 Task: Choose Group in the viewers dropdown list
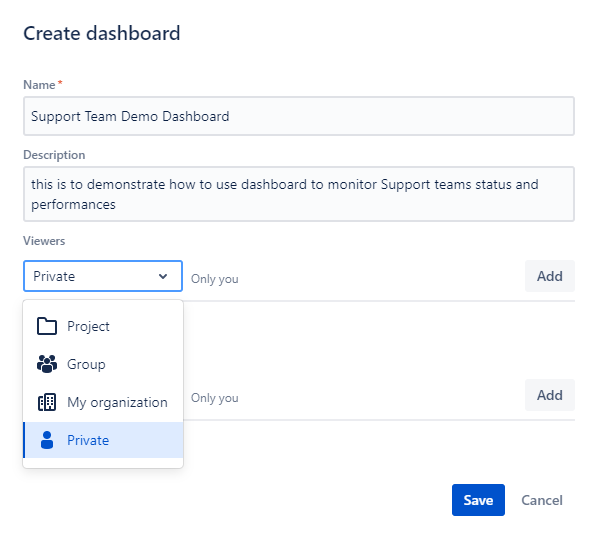click(x=103, y=364)
